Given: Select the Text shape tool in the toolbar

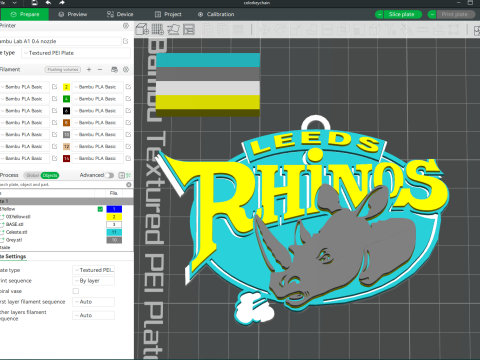Looking at the screenshot, I should pos(391,30).
